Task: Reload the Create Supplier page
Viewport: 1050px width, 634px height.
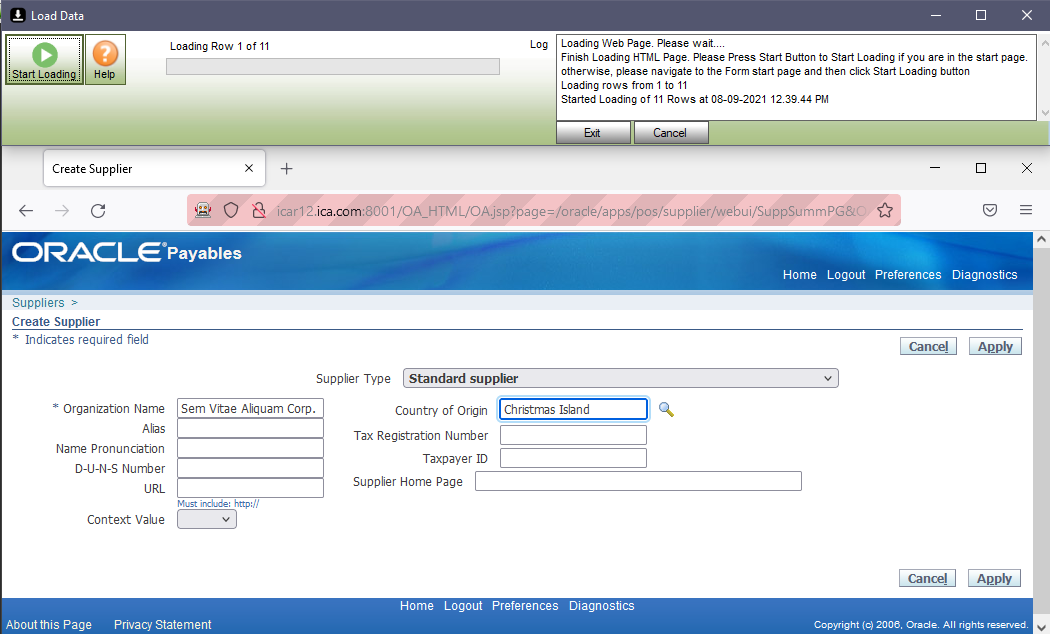Action: (x=98, y=211)
